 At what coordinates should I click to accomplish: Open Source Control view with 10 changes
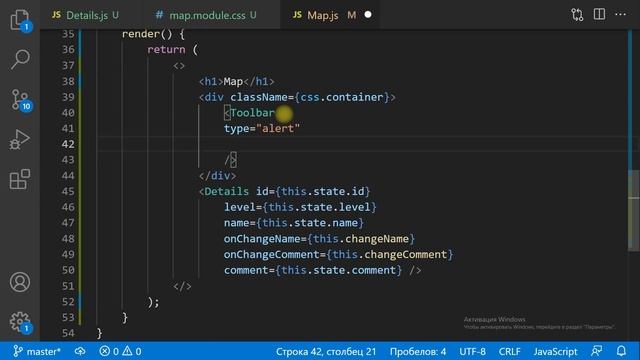coord(20,100)
